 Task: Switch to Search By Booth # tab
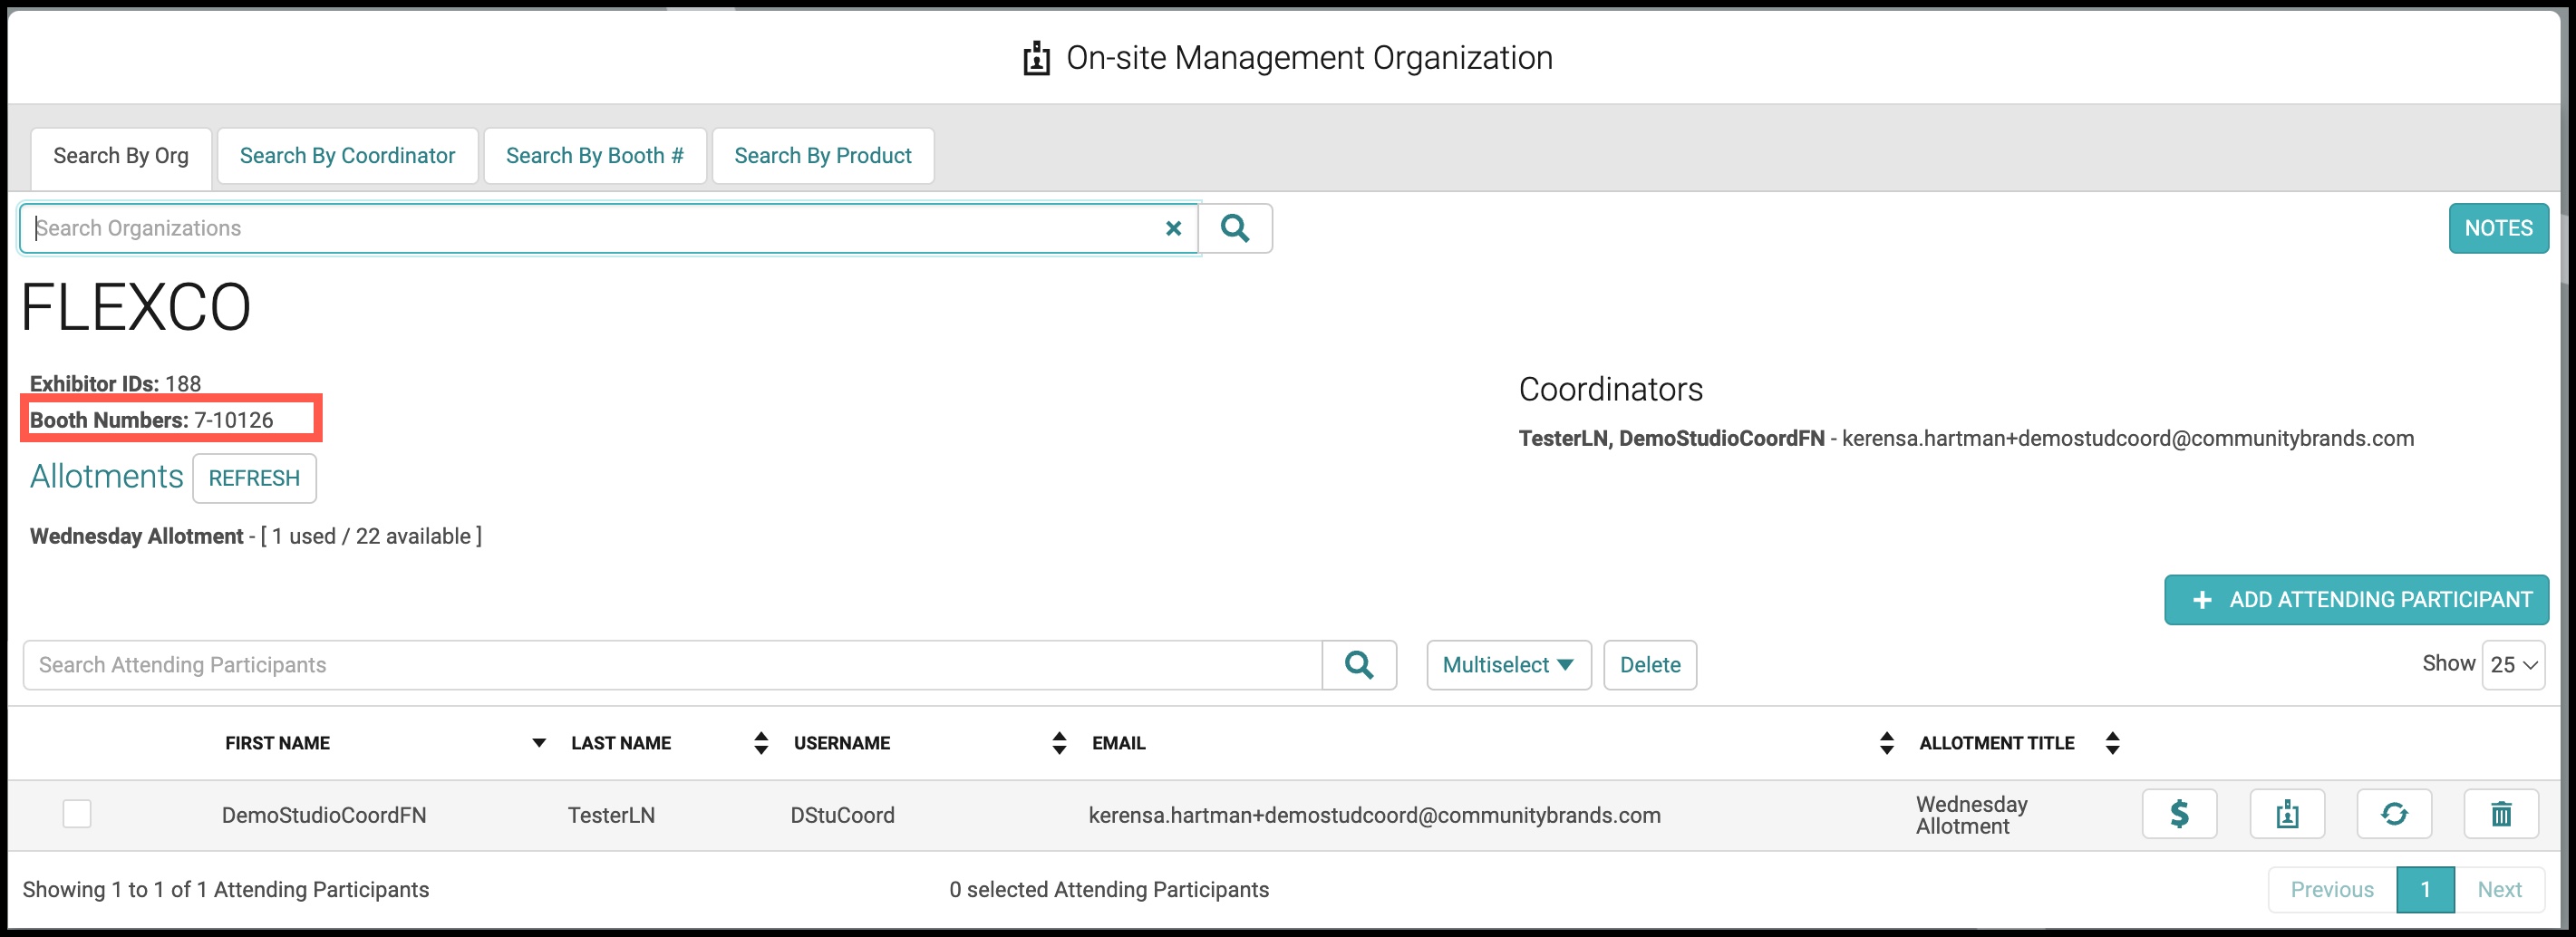595,156
